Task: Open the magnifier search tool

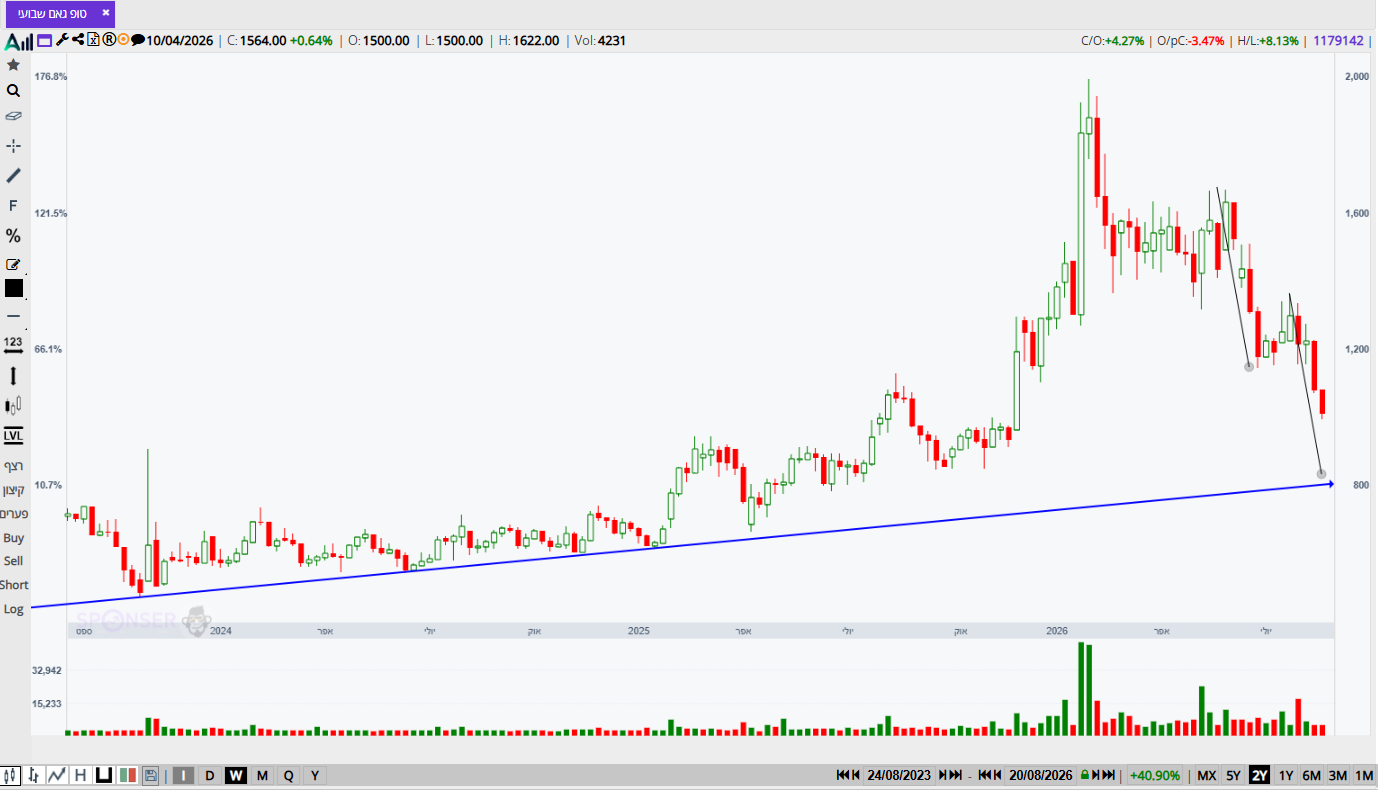Action: [x=13, y=91]
